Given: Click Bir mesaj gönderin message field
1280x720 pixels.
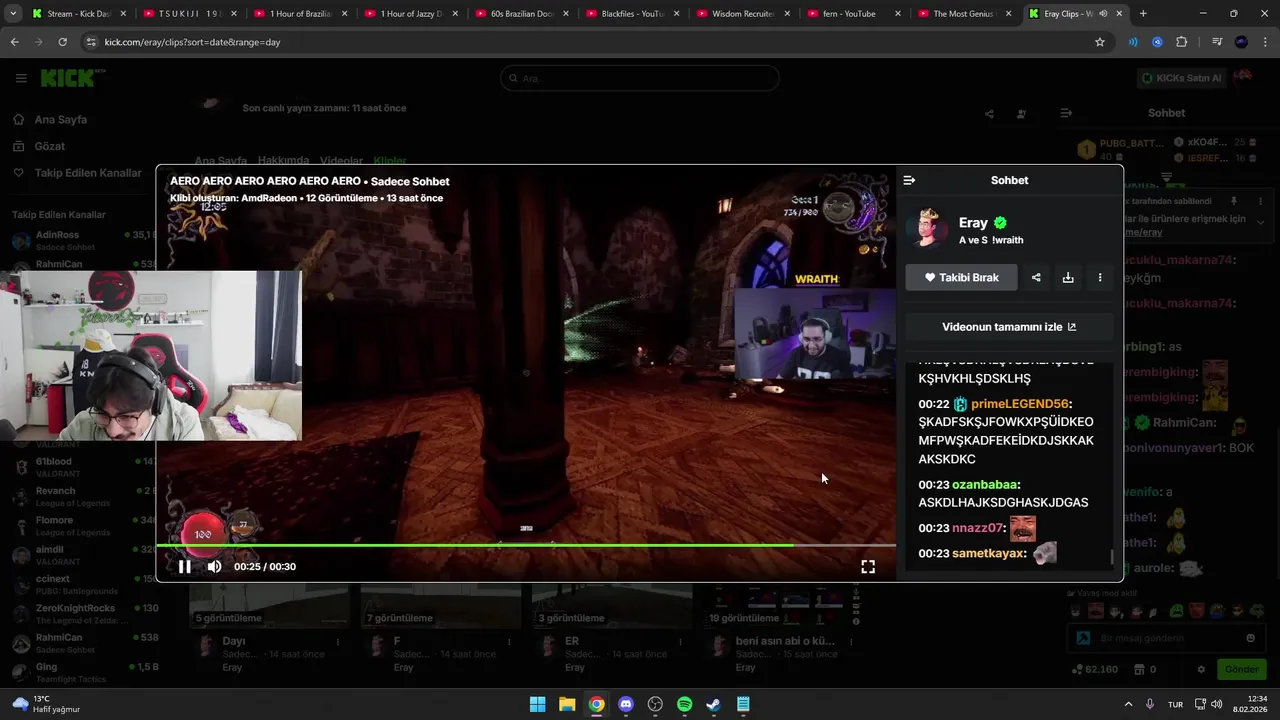Looking at the screenshot, I should pyautogui.click(x=1167, y=638).
